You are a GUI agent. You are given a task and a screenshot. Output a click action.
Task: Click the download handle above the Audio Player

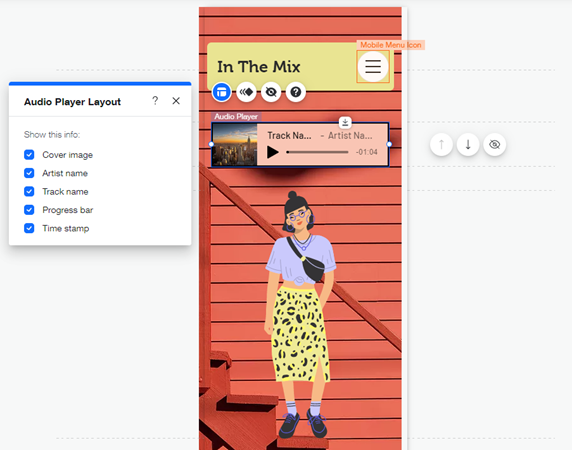(345, 122)
